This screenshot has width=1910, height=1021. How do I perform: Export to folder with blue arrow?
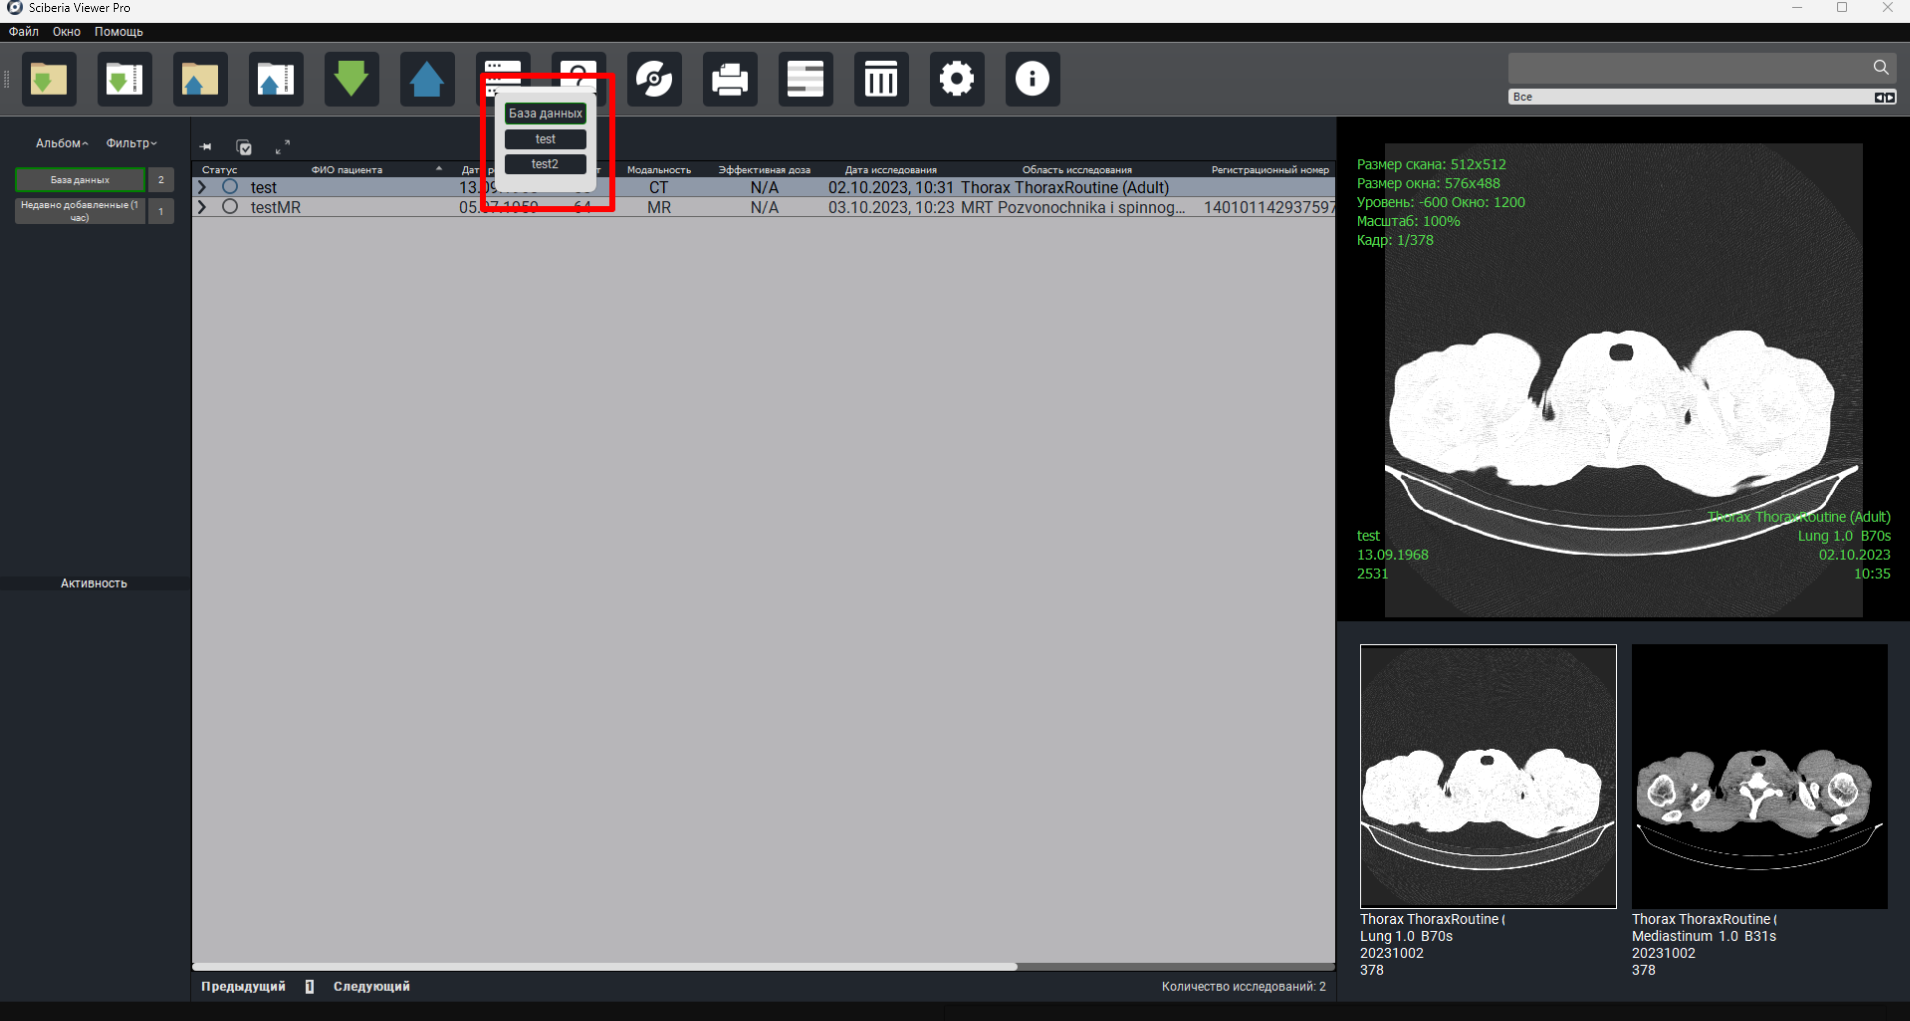tap(200, 79)
